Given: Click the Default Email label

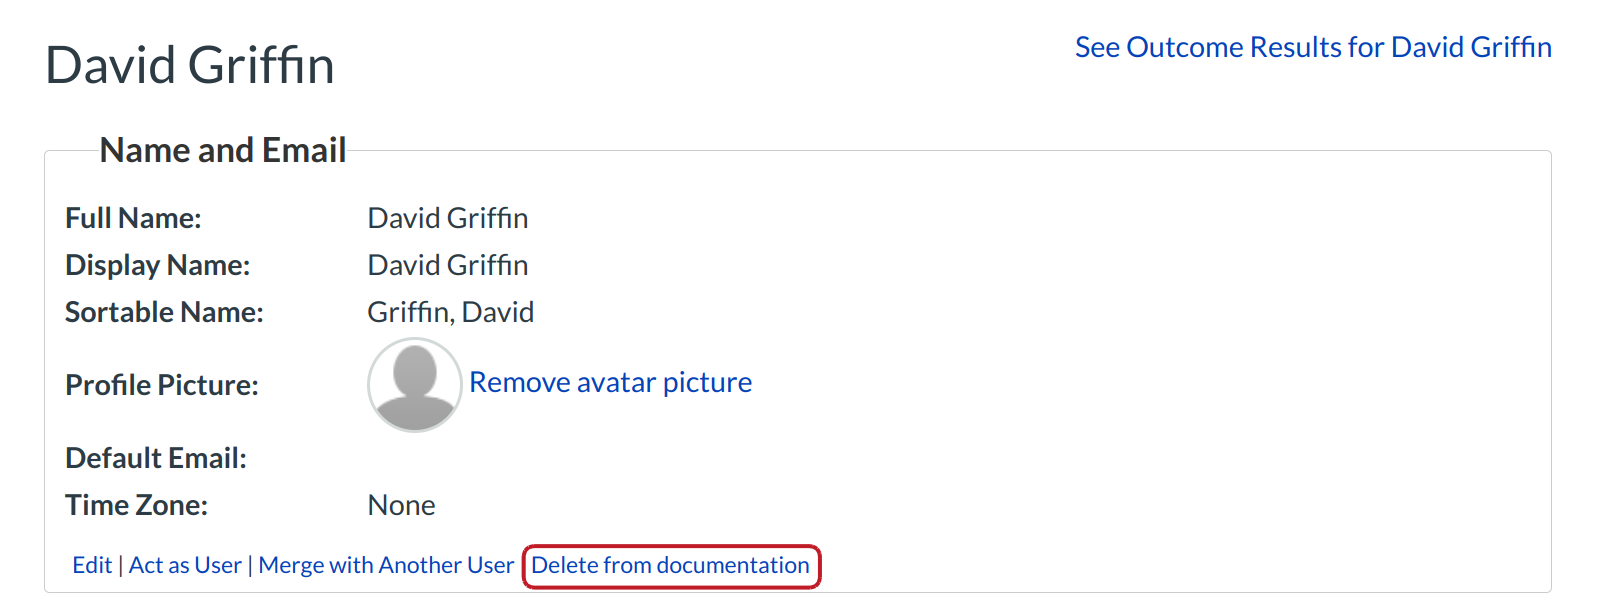Looking at the screenshot, I should click(x=155, y=458).
